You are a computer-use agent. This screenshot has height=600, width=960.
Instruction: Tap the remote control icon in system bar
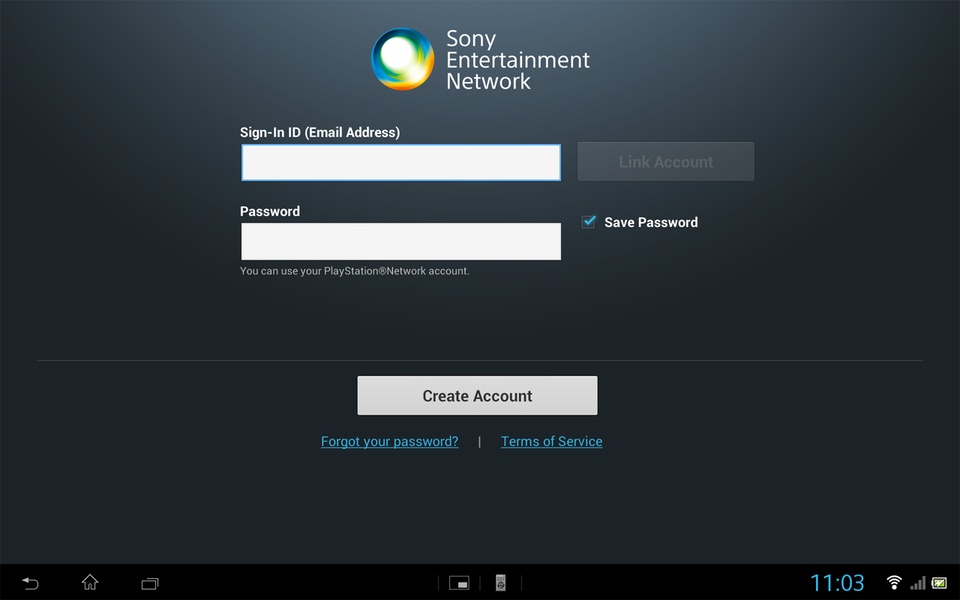pyautogui.click(x=500, y=583)
